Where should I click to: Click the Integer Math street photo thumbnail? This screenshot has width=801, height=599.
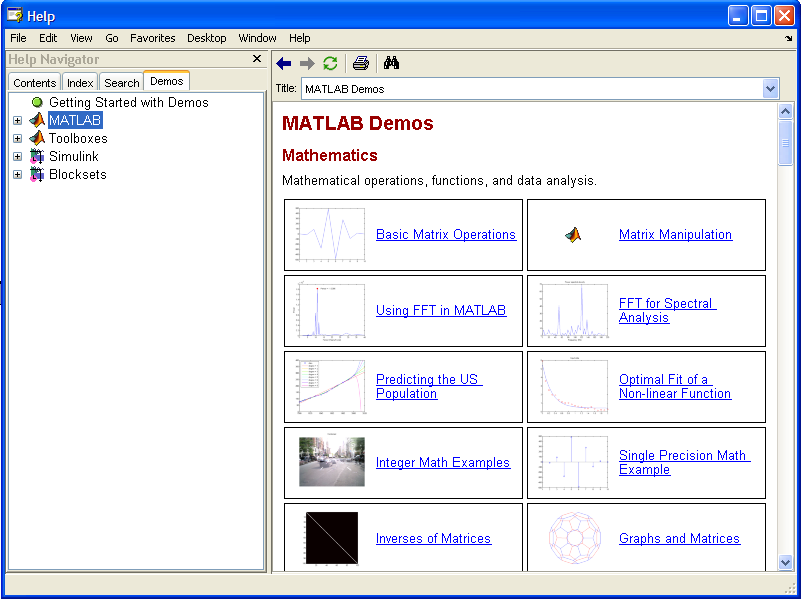(x=332, y=461)
